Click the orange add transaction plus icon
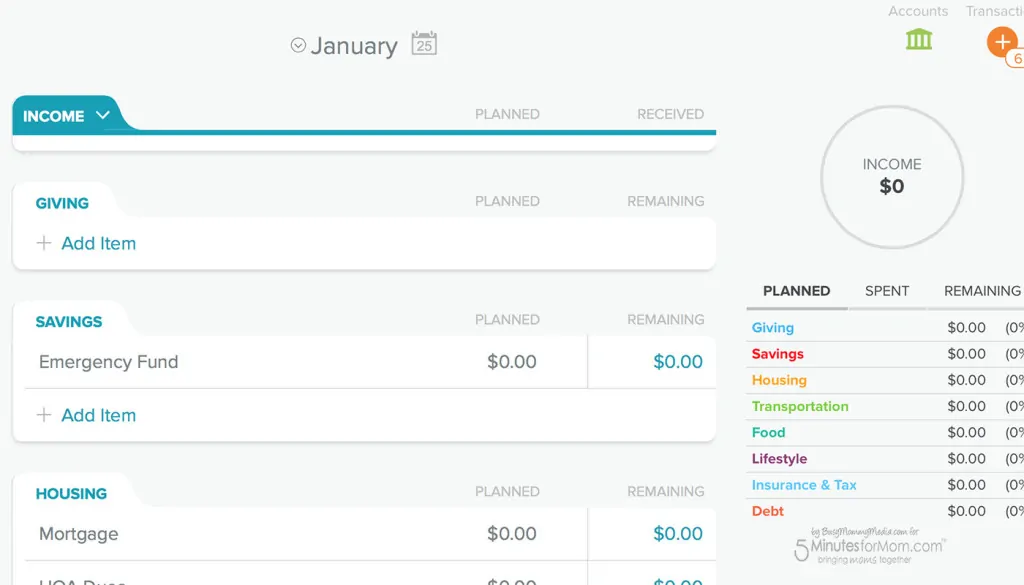 (1002, 42)
